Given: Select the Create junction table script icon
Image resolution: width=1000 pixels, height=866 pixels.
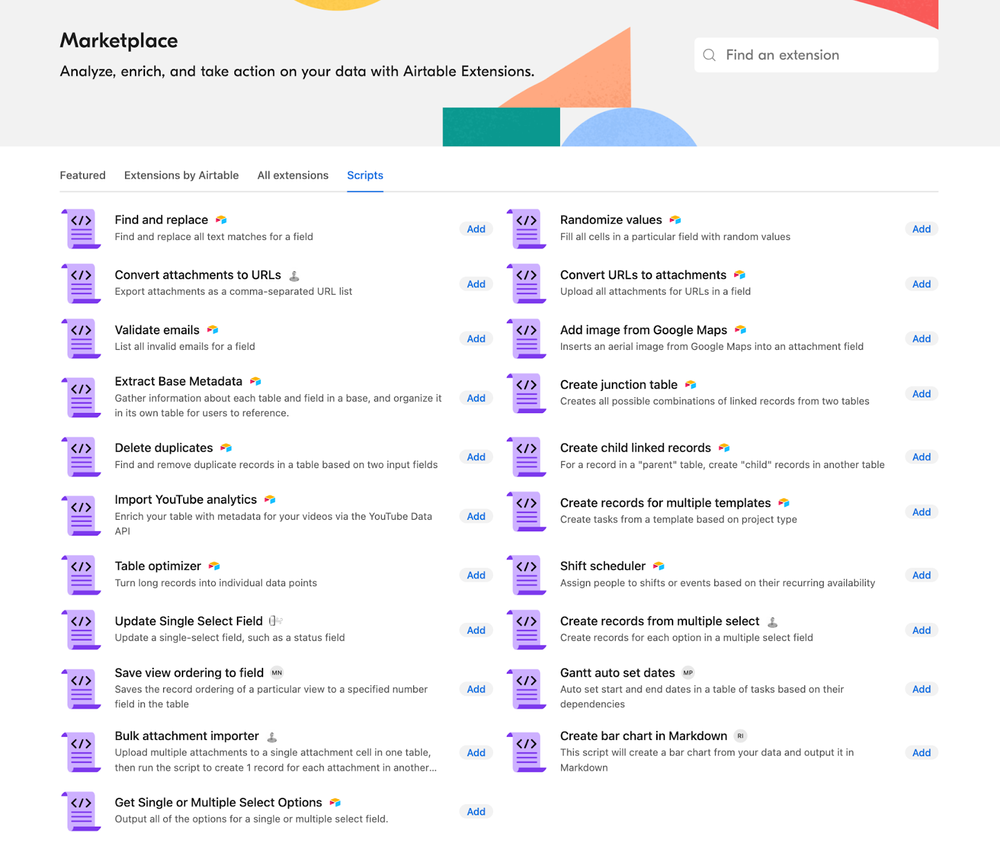Looking at the screenshot, I should tap(526, 393).
